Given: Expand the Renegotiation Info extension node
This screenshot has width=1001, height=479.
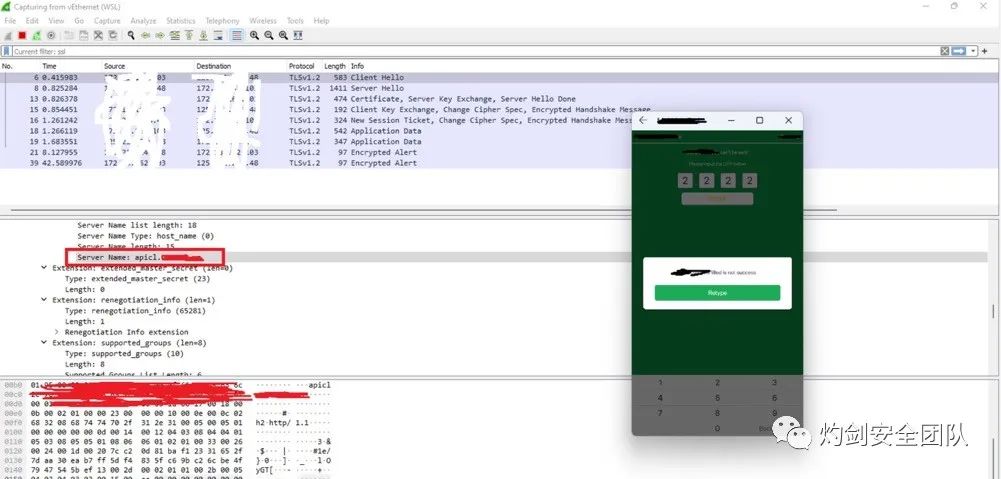Looking at the screenshot, I should (x=56, y=332).
